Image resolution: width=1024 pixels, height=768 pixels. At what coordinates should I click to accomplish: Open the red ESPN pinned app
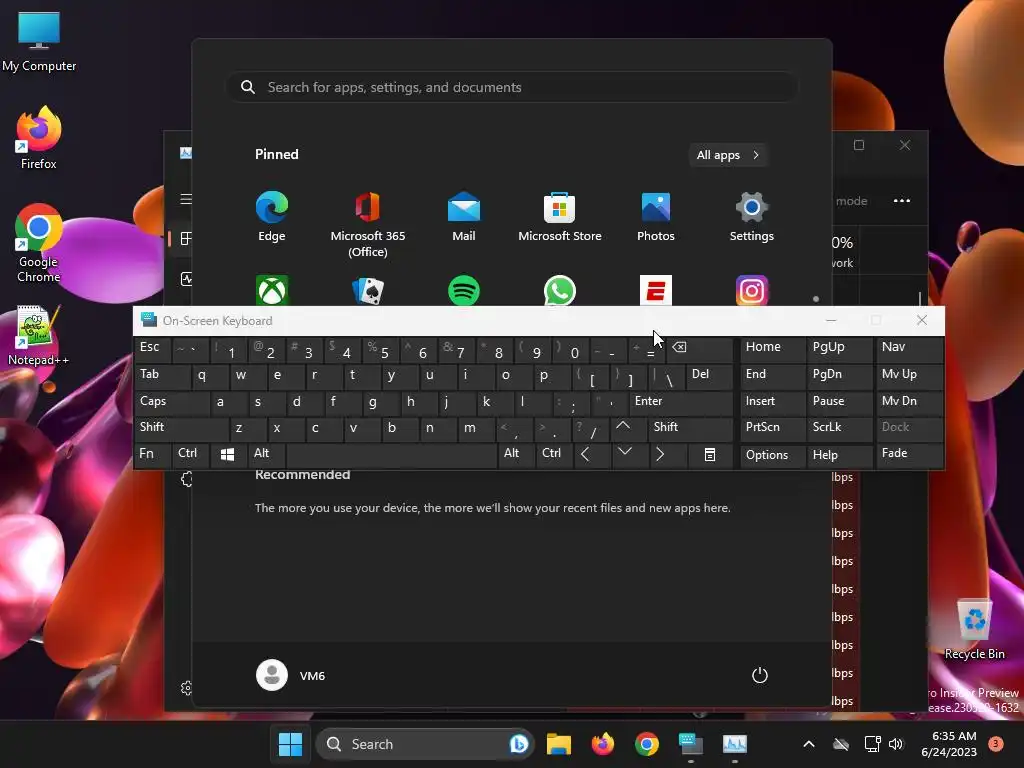click(656, 291)
